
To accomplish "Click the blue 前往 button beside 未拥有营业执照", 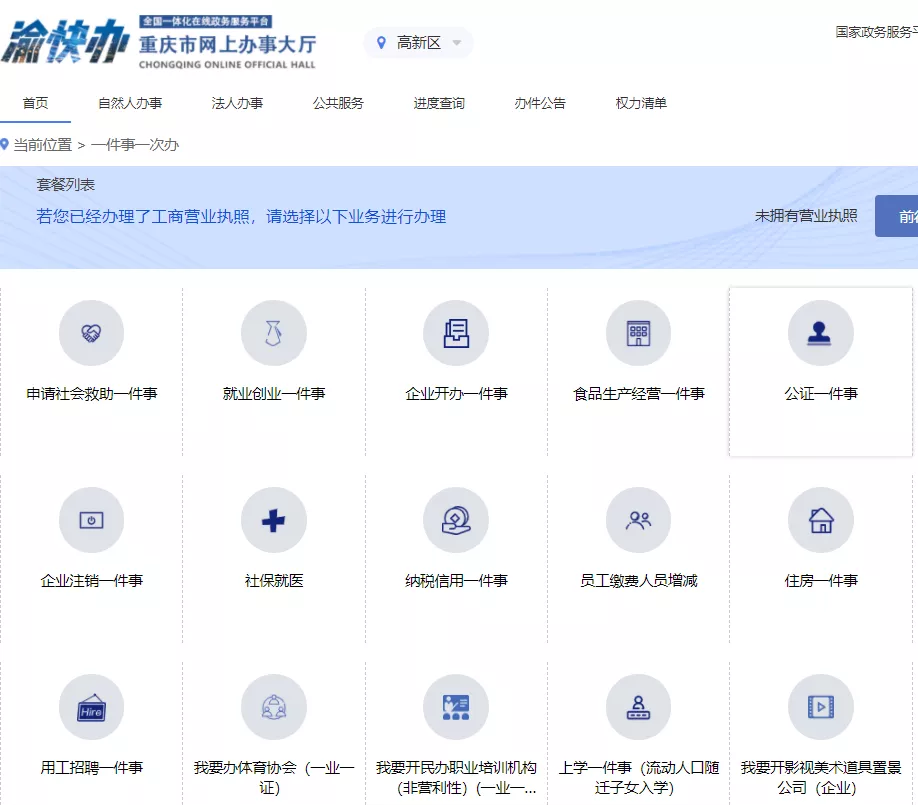I will tap(898, 216).
